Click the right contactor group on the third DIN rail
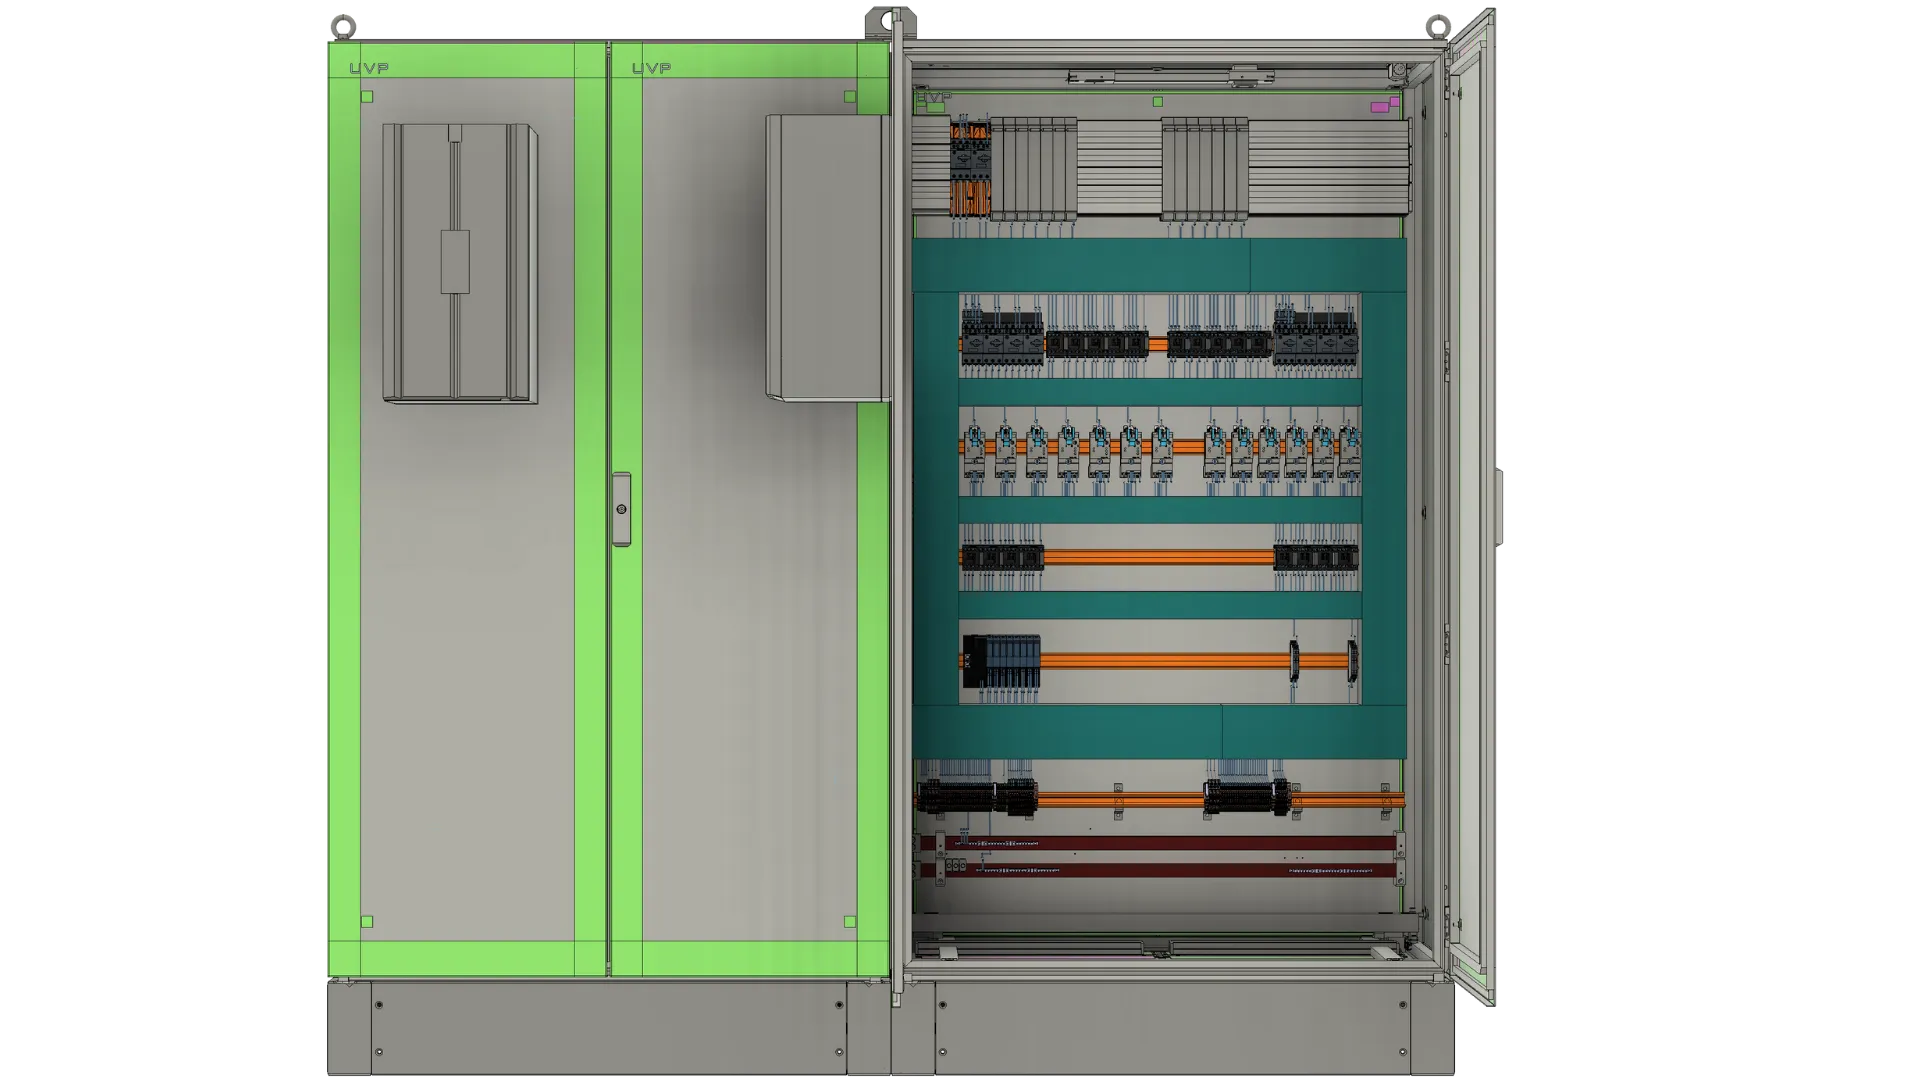Viewport: 1920px width, 1080px height. pos(1315,558)
